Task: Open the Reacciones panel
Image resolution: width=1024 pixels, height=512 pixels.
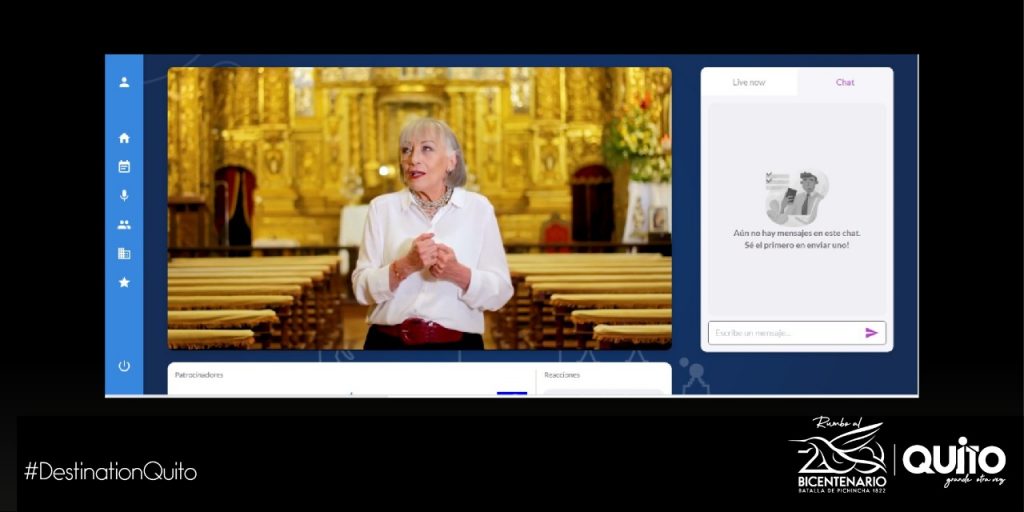Action: point(562,375)
